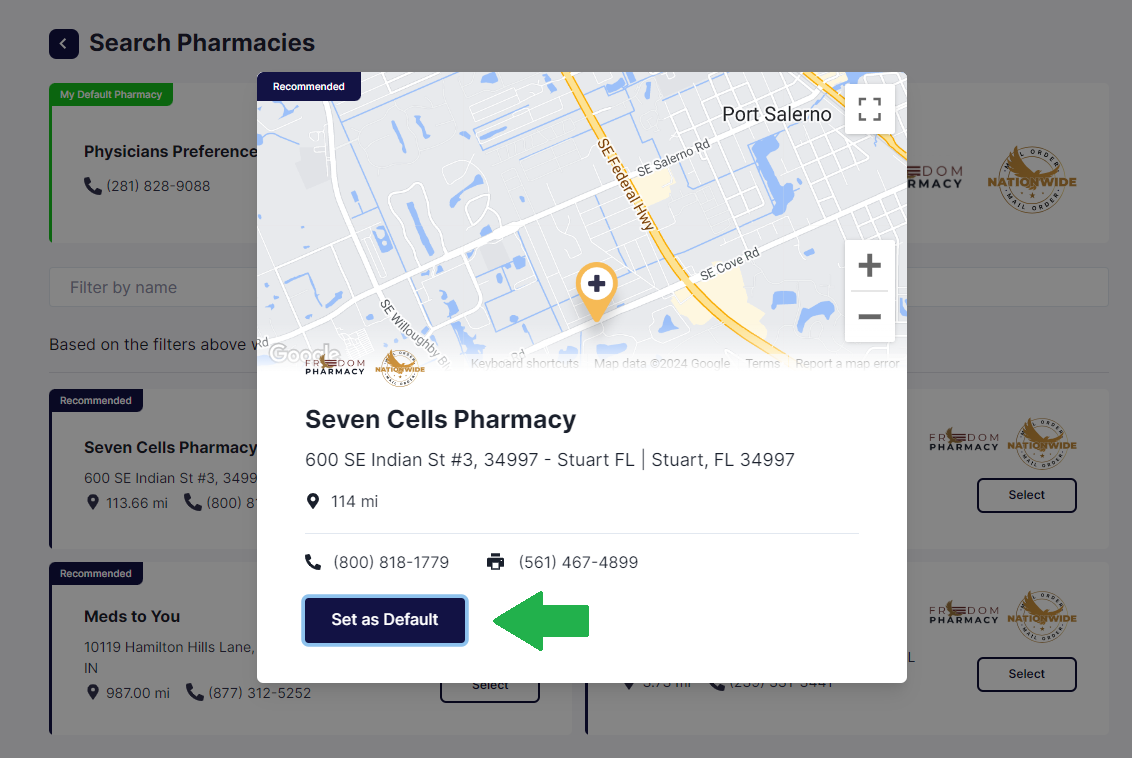Click the fax icon beside (561) 467-4899

496,562
